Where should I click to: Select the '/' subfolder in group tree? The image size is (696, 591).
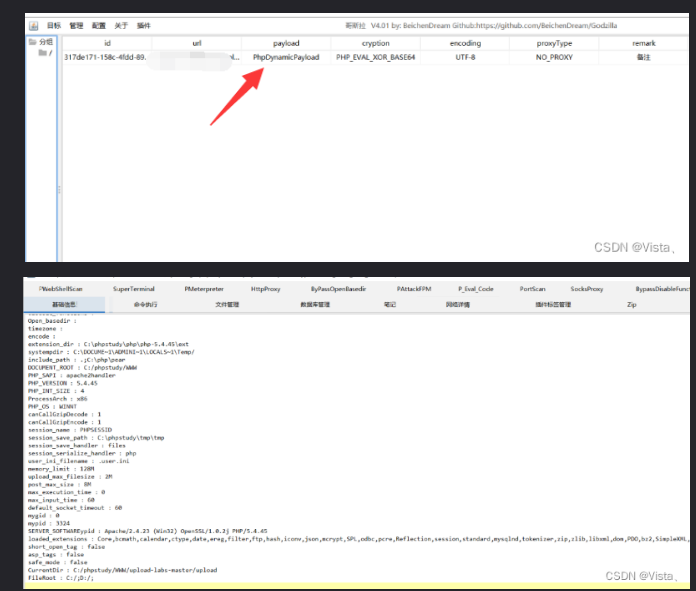[x=46, y=53]
